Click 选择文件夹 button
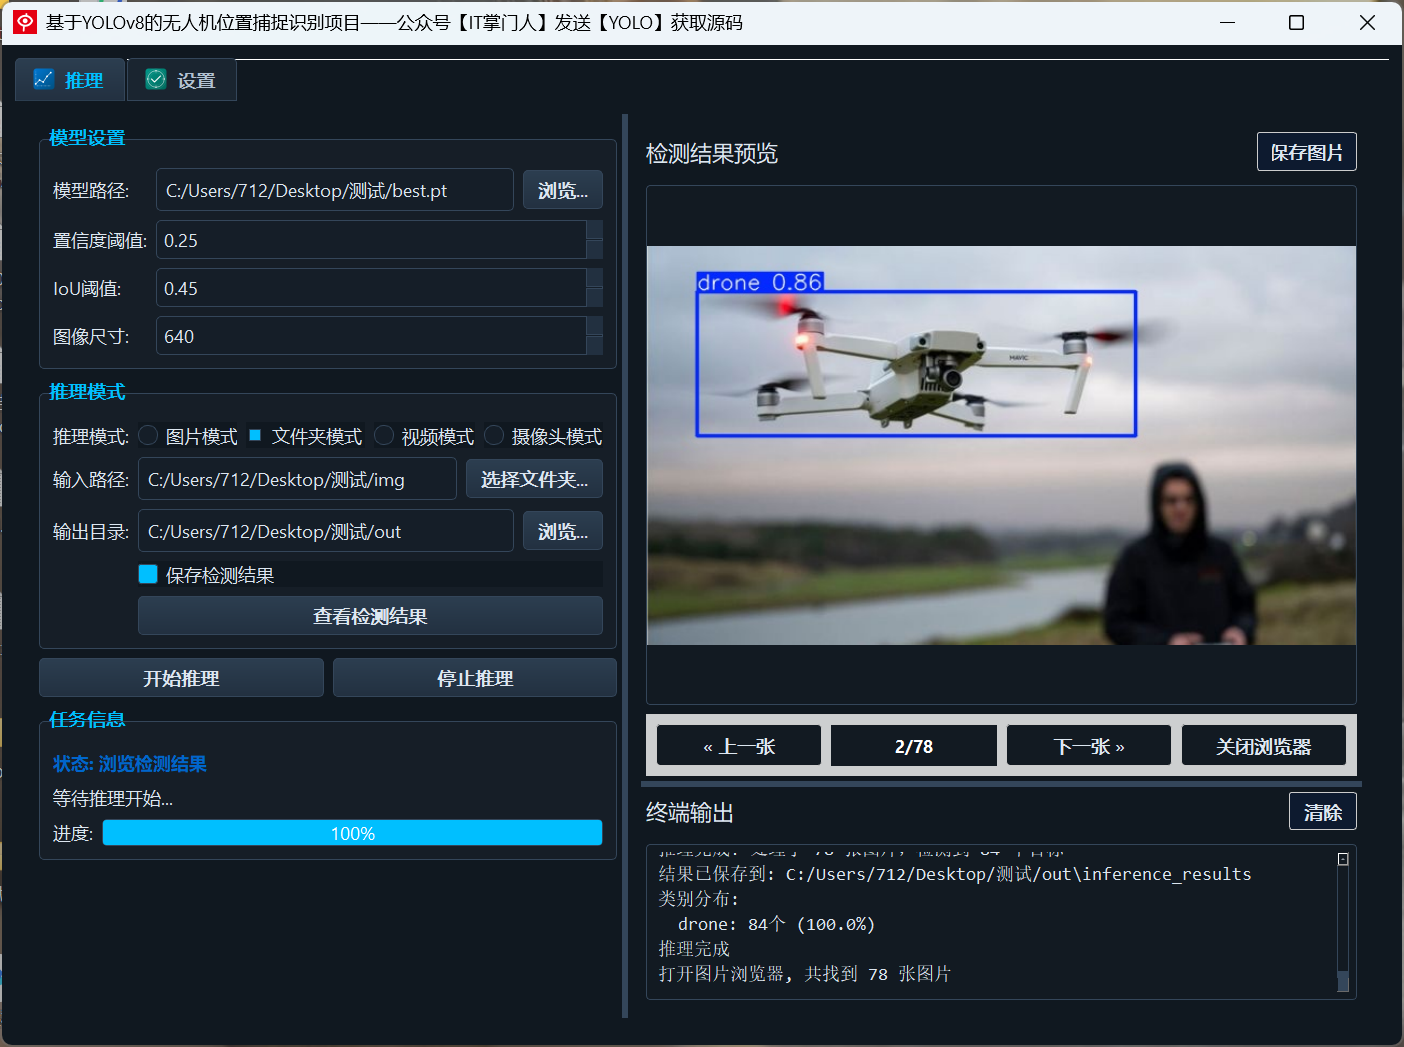Viewport: 1404px width, 1047px height. pyautogui.click(x=534, y=479)
